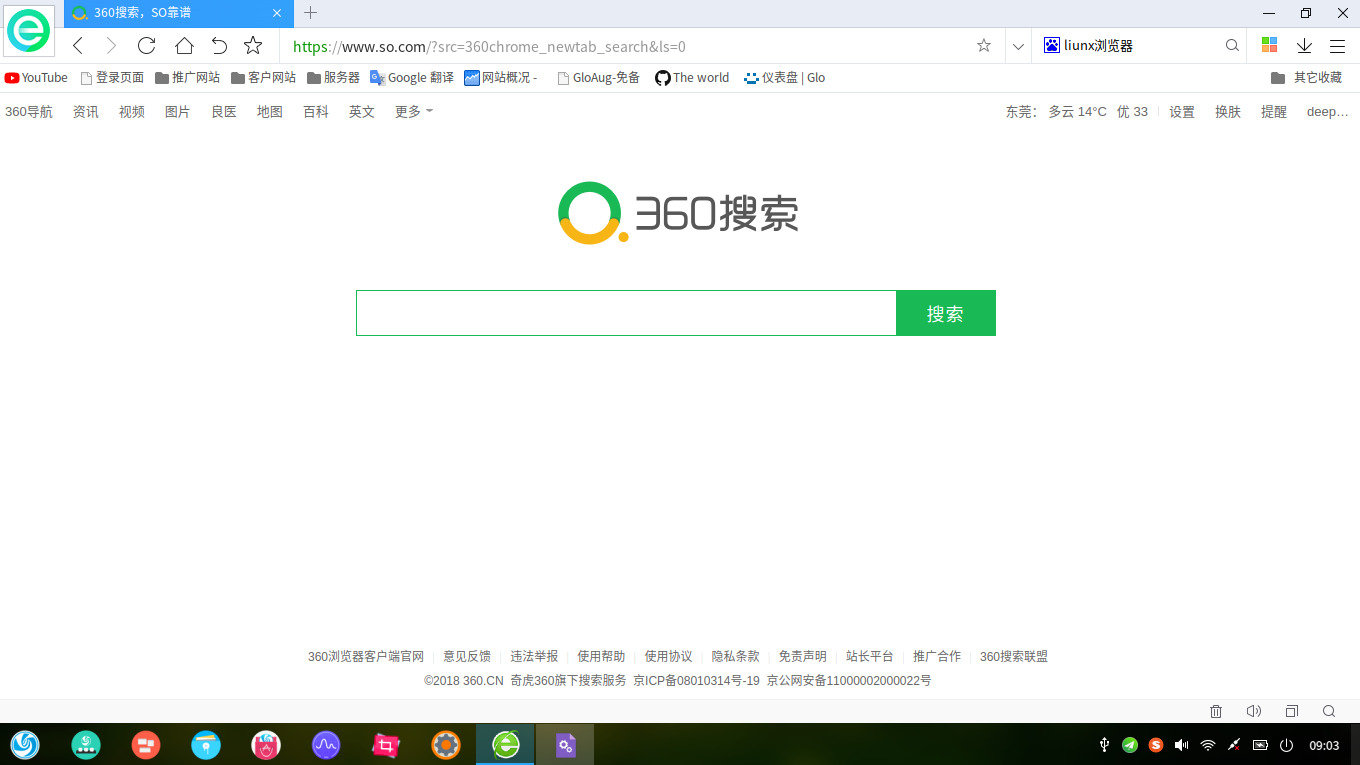Open the colorful apps grid icon
This screenshot has height=765, width=1360.
point(1269,46)
